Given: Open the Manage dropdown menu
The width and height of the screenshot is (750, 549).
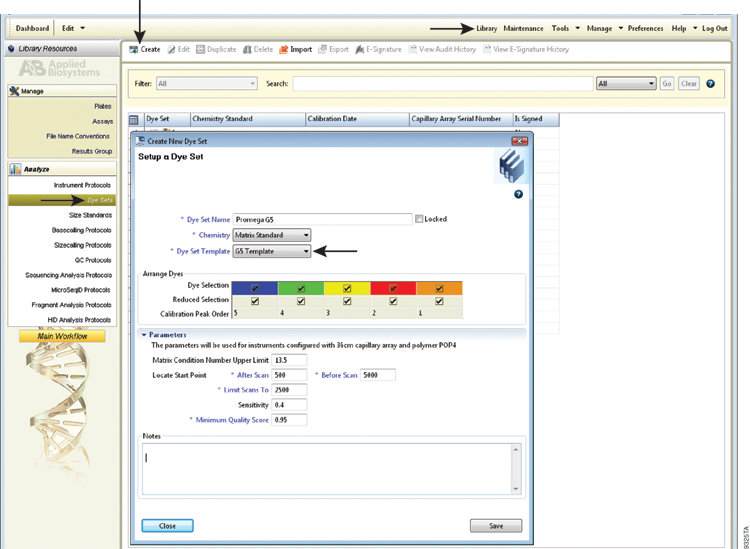Looking at the screenshot, I should [605, 29].
